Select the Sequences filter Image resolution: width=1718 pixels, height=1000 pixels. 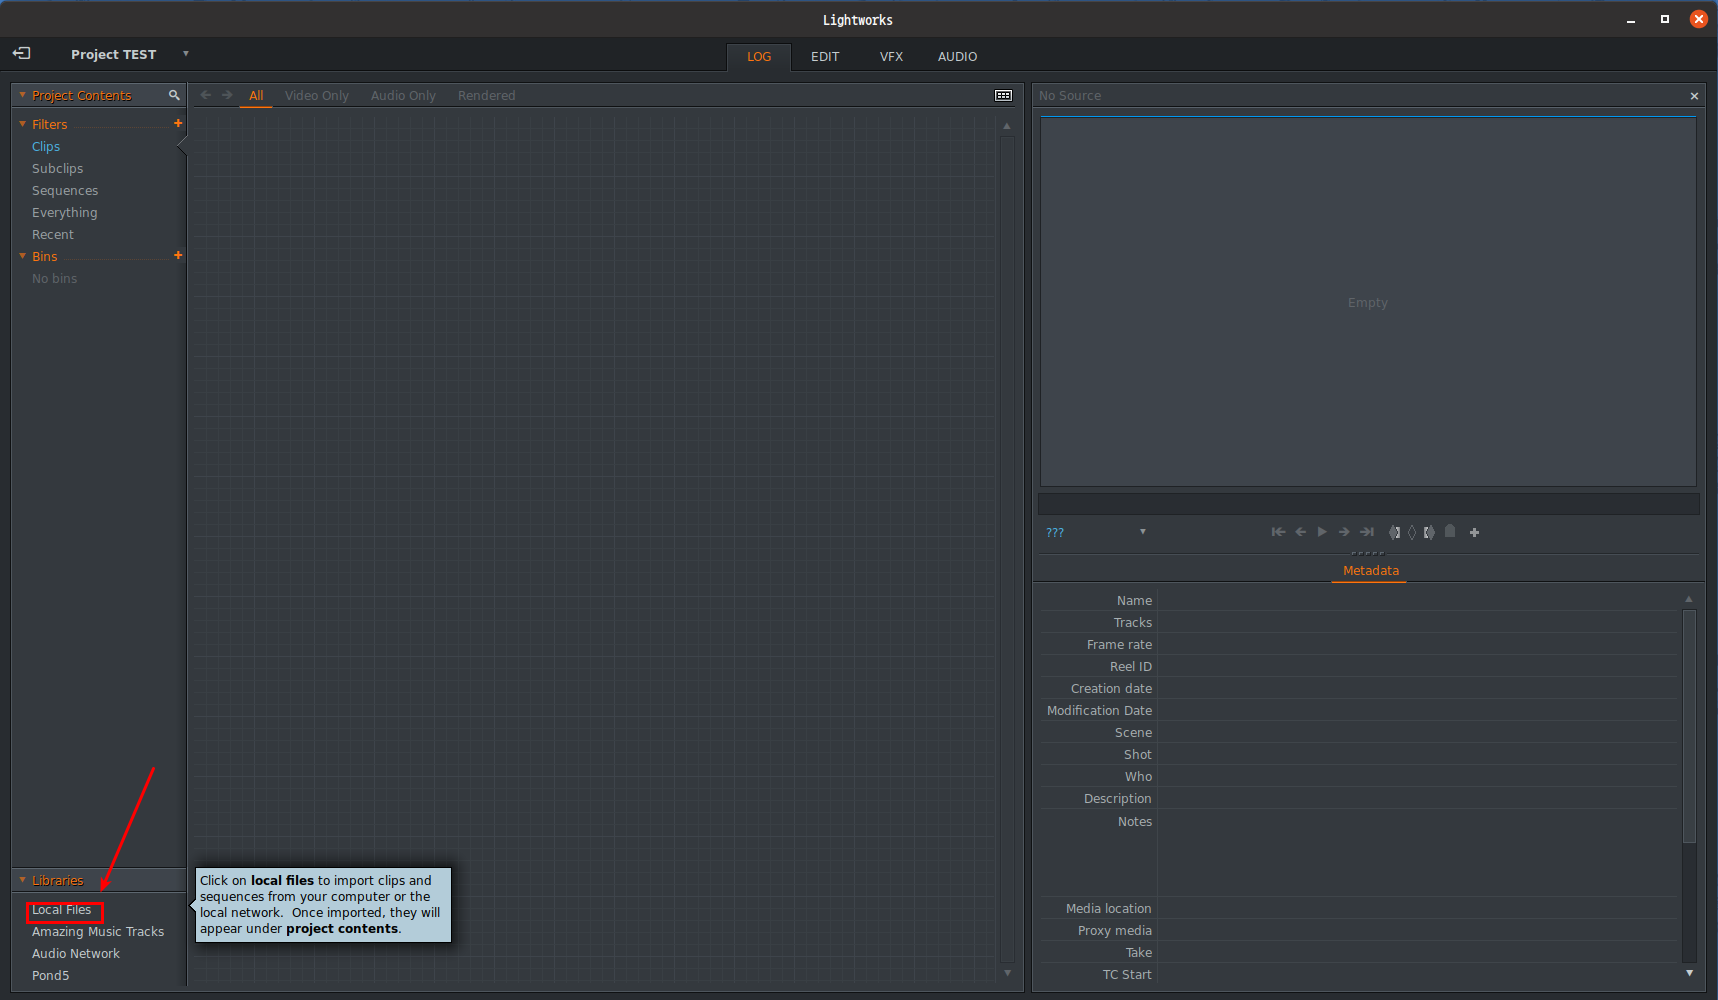pyautogui.click(x=65, y=190)
